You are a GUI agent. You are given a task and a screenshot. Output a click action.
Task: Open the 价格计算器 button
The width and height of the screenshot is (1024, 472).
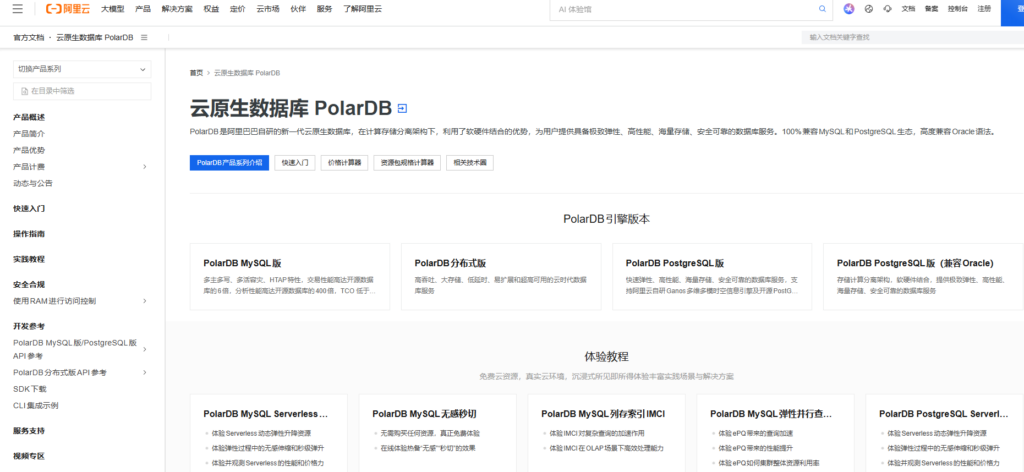coord(345,163)
